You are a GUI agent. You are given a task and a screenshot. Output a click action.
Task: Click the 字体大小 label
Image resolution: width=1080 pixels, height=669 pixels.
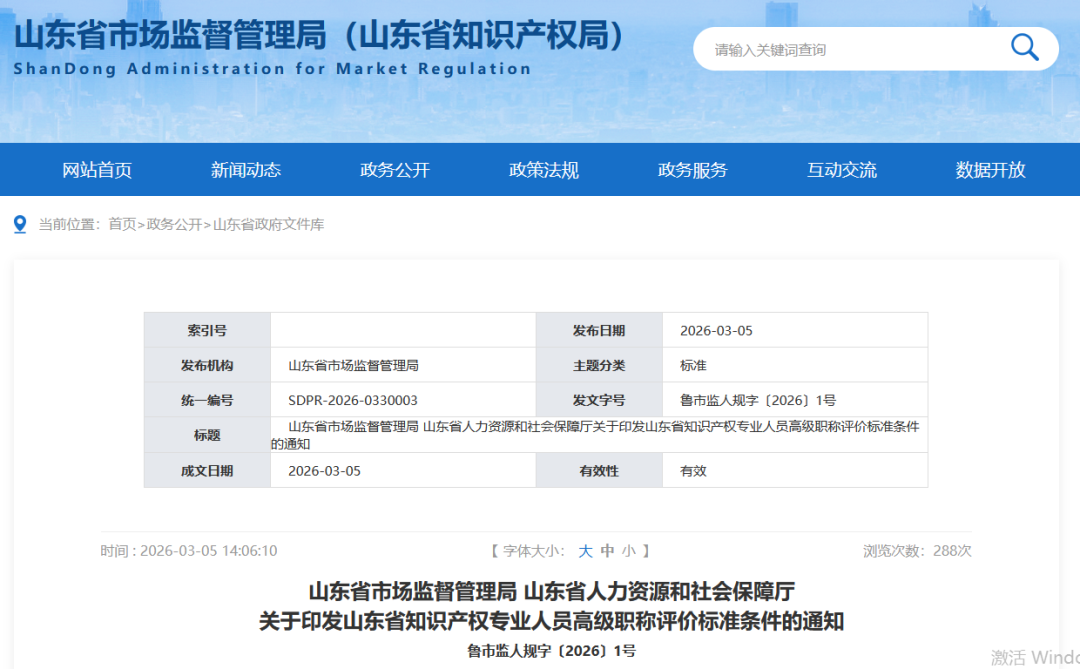click(533, 550)
